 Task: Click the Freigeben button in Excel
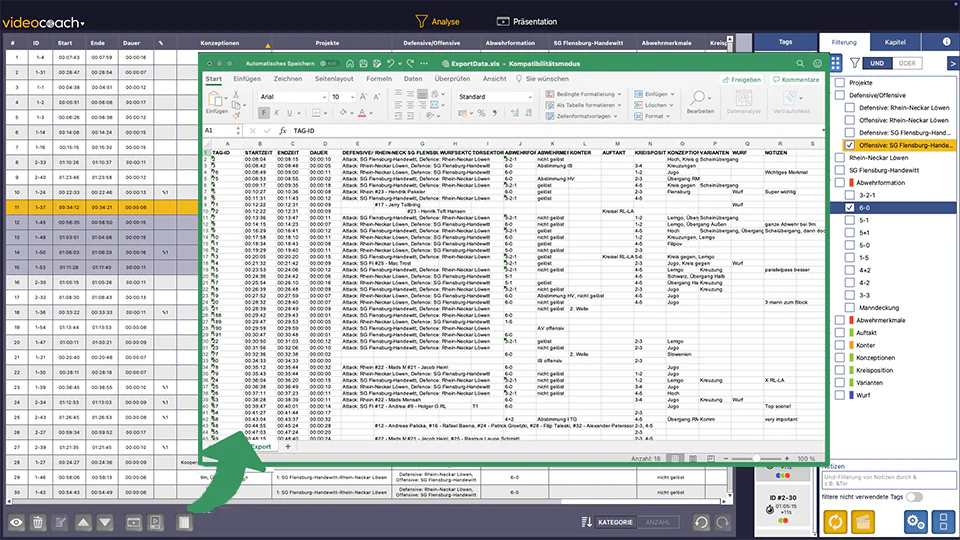[x=741, y=80]
